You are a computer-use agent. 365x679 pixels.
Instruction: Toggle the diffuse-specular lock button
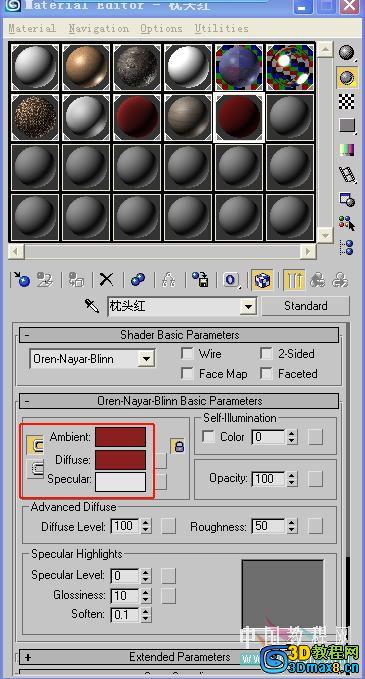click(x=35, y=469)
